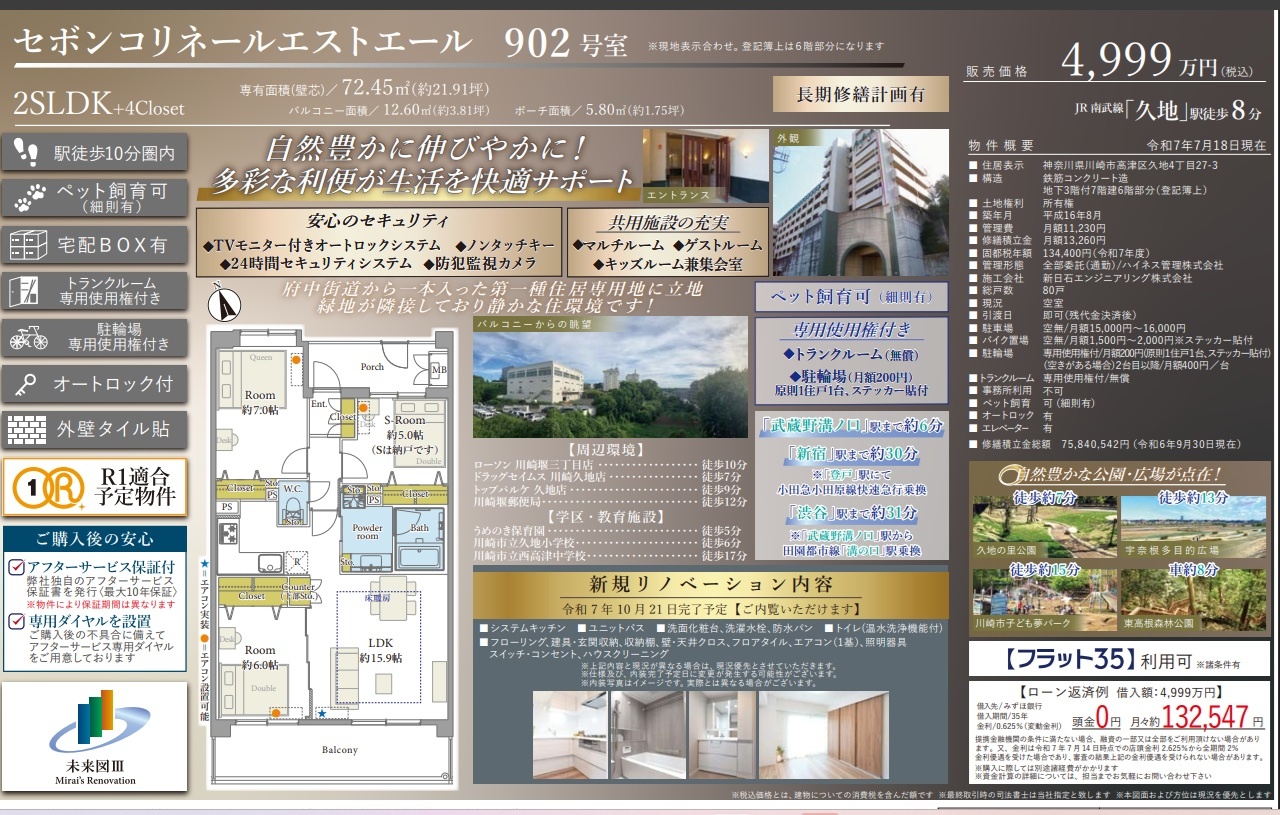Click the 長期修繕計画有 gold badge

click(861, 94)
